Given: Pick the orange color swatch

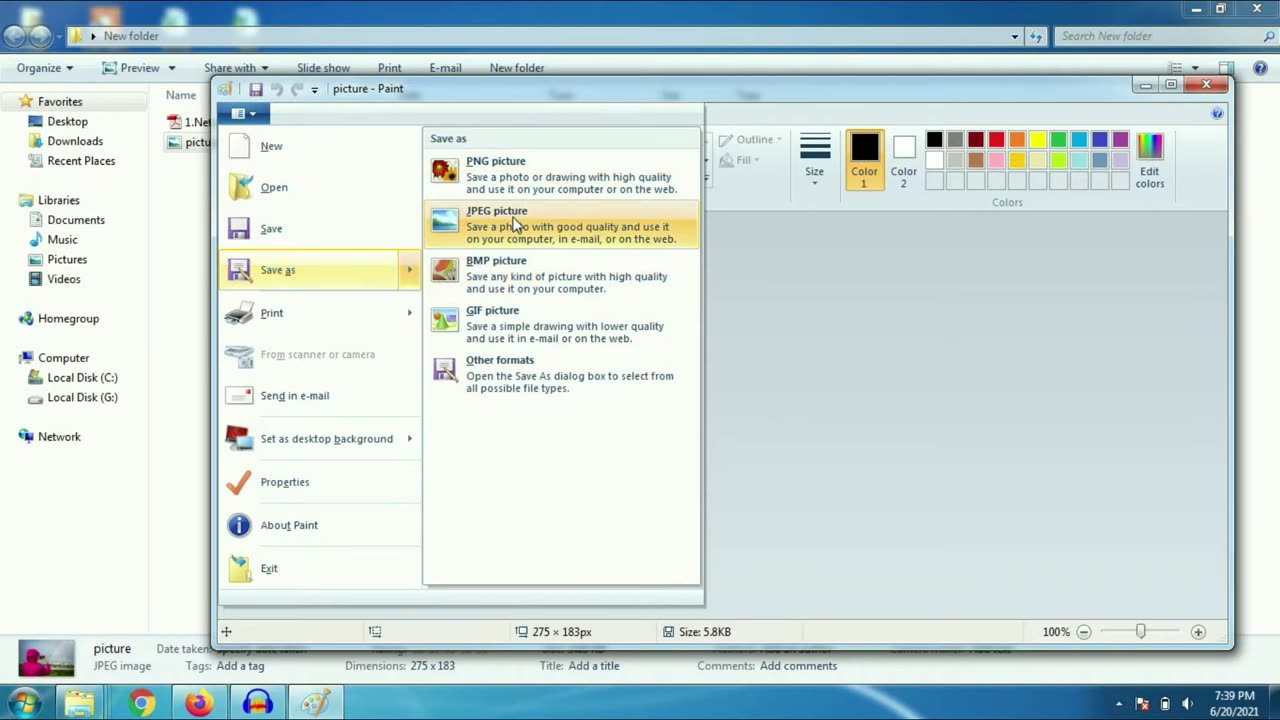Looking at the screenshot, I should [x=1017, y=140].
